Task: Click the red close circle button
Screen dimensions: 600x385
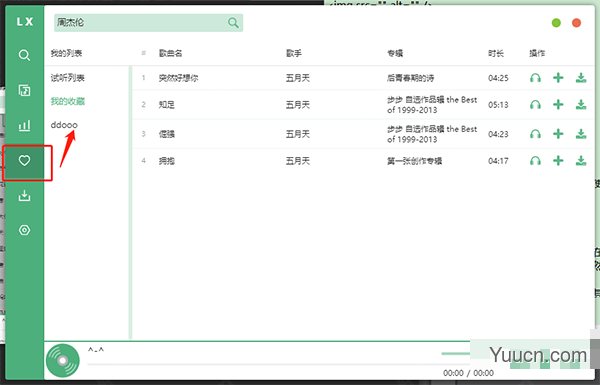Action: tap(576, 23)
